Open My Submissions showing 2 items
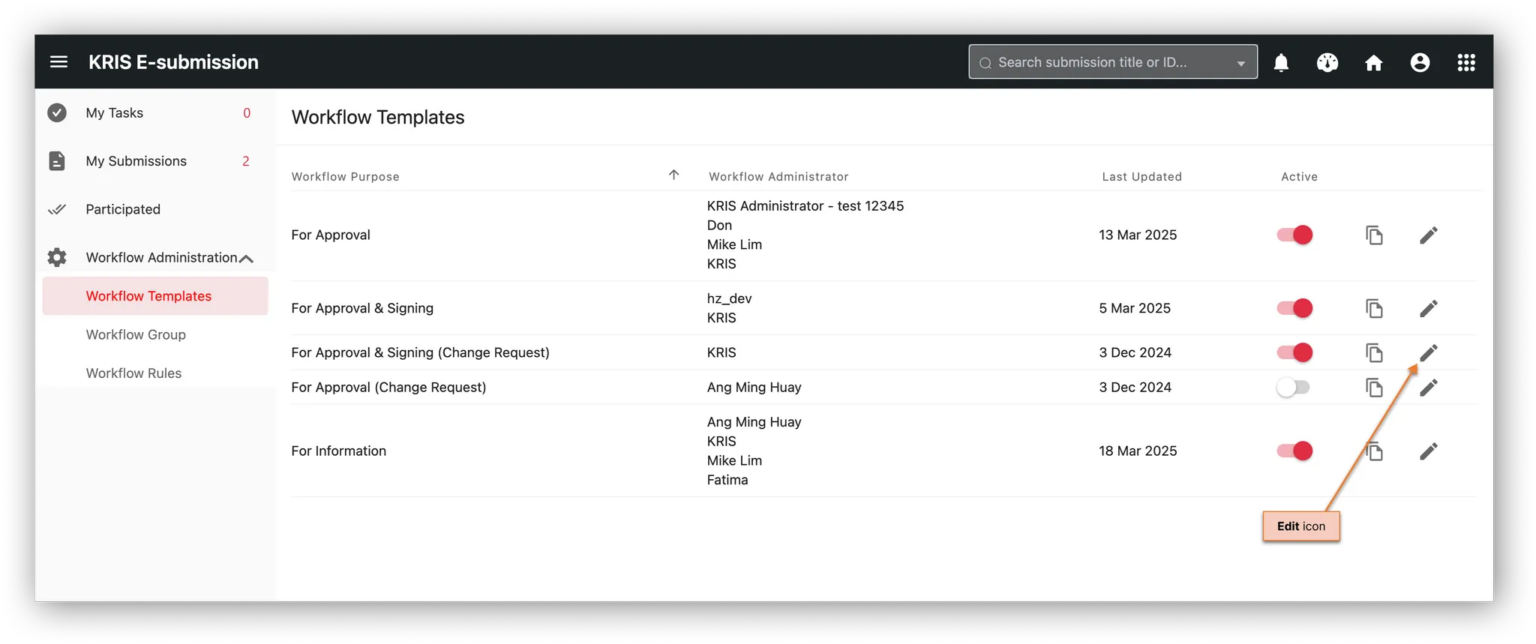1536x644 pixels. click(x=136, y=160)
